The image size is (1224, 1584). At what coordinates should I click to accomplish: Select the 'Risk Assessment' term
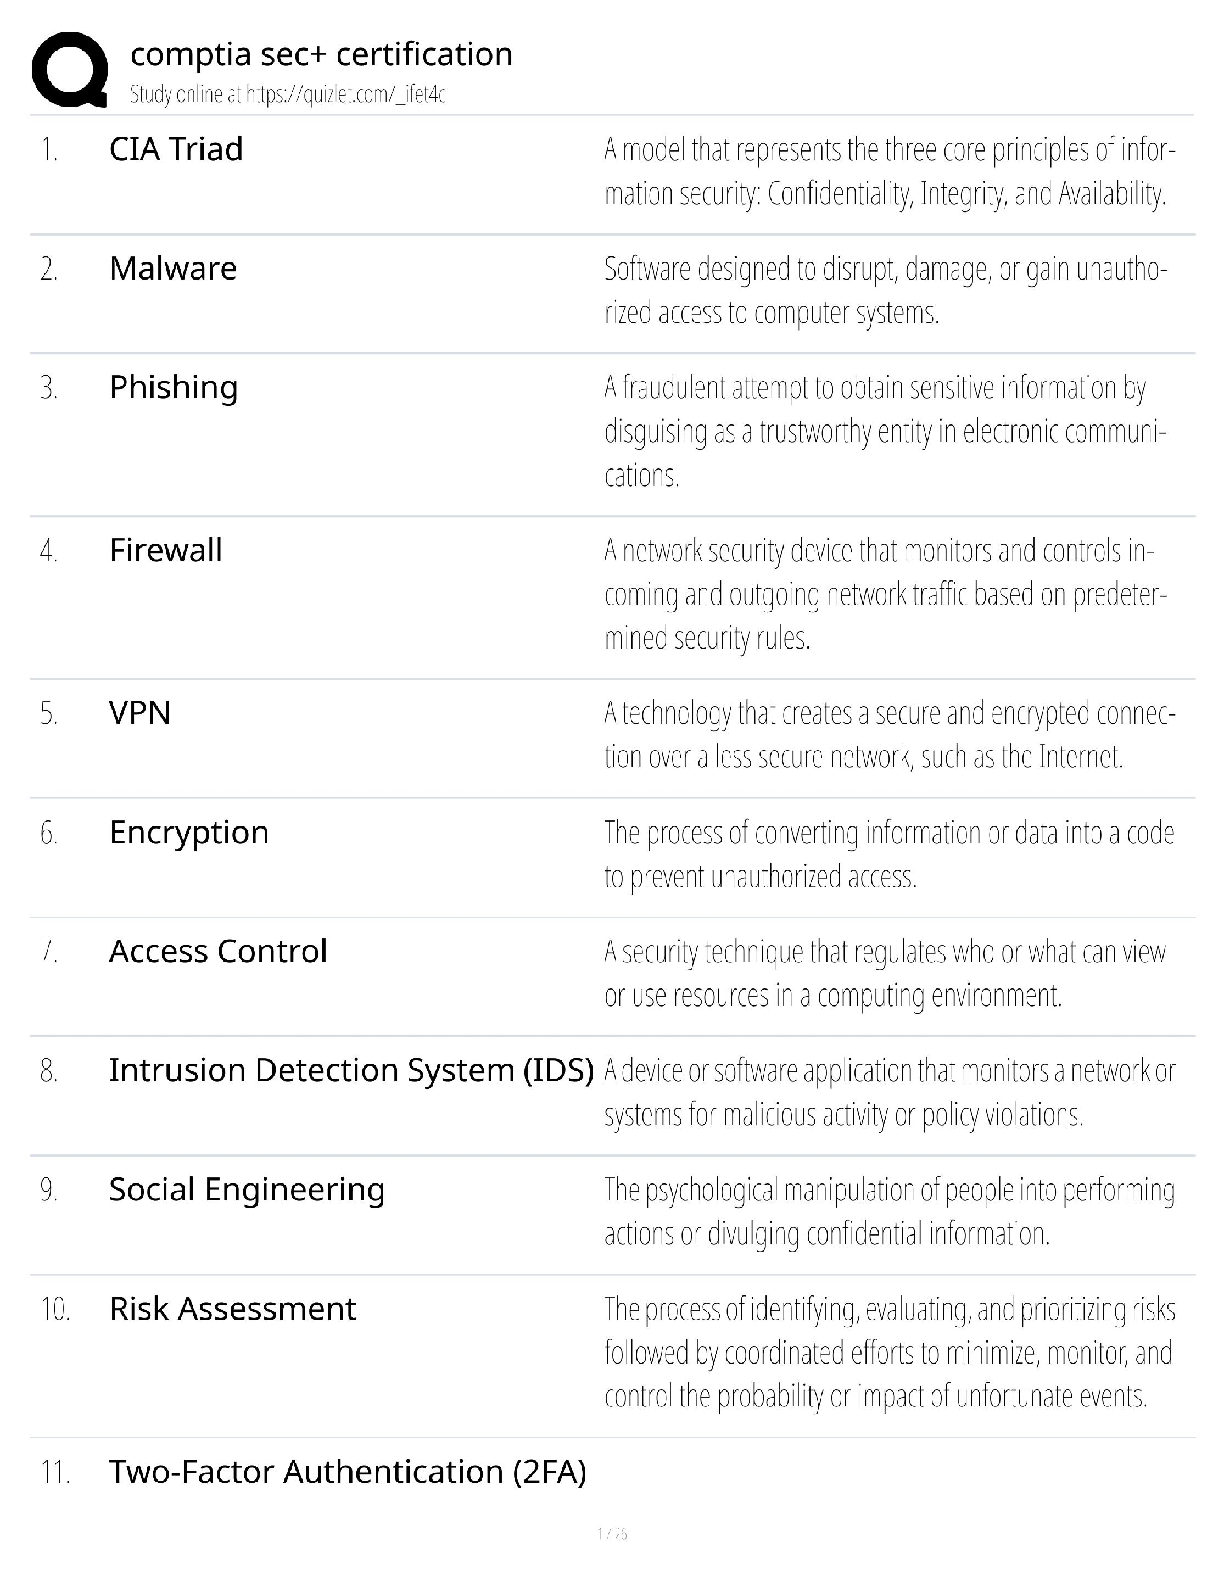[x=232, y=1308]
